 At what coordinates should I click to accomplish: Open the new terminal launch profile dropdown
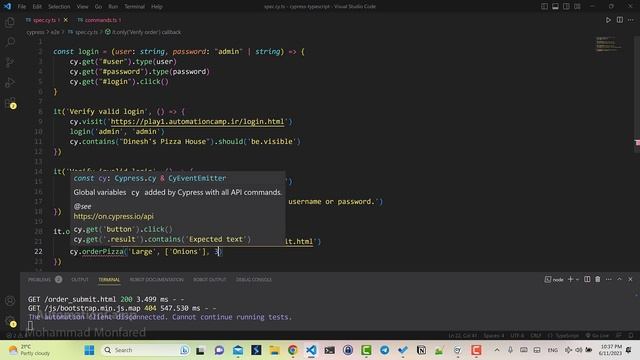[x=577, y=280]
